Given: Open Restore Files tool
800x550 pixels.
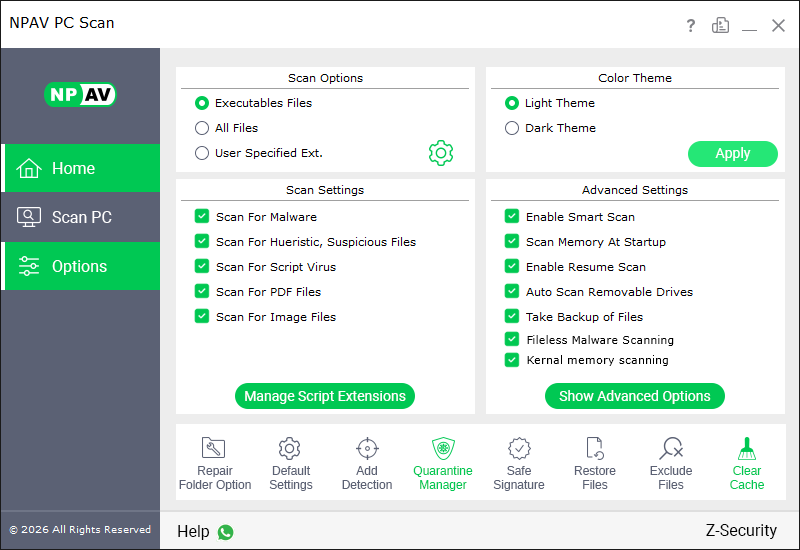Looking at the screenshot, I should point(595,464).
